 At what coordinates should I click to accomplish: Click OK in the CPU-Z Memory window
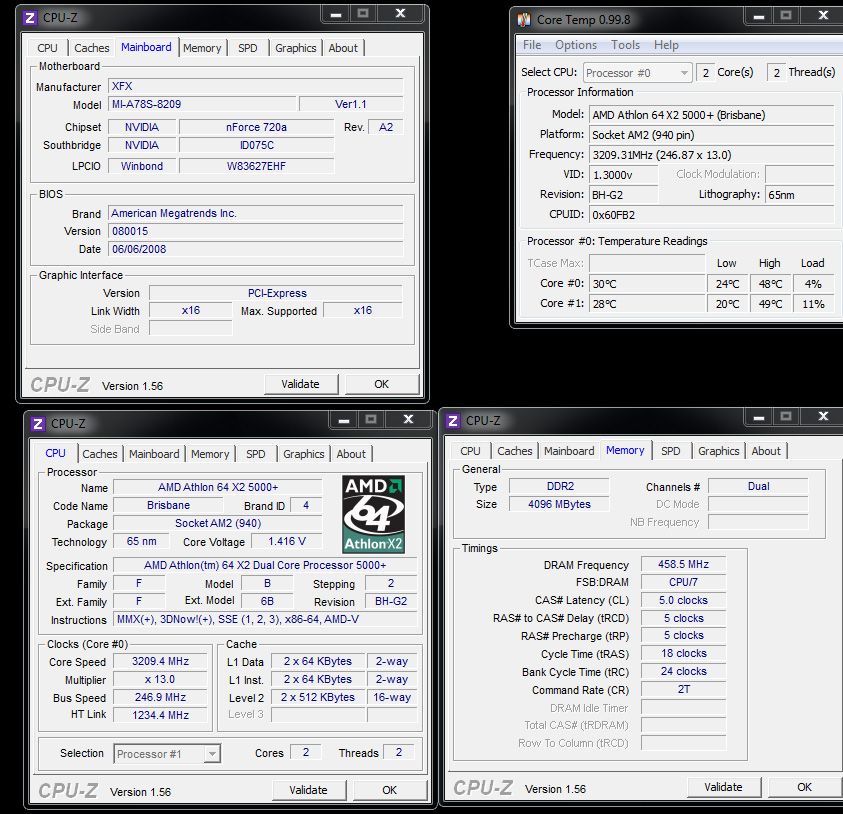pyautogui.click(x=804, y=787)
